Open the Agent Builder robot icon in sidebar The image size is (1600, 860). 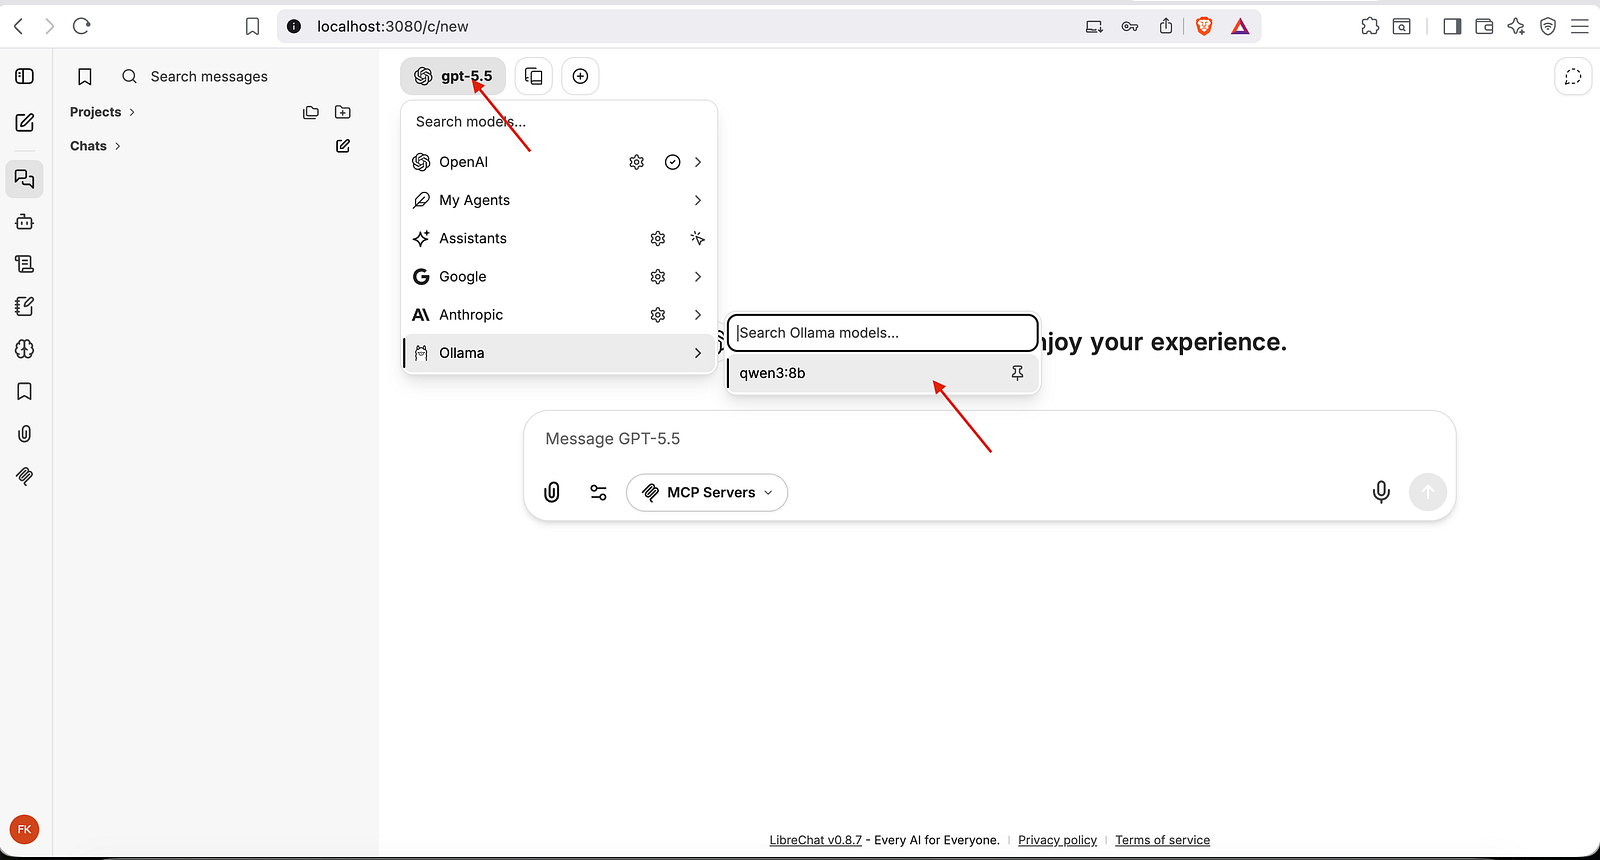pyautogui.click(x=25, y=222)
